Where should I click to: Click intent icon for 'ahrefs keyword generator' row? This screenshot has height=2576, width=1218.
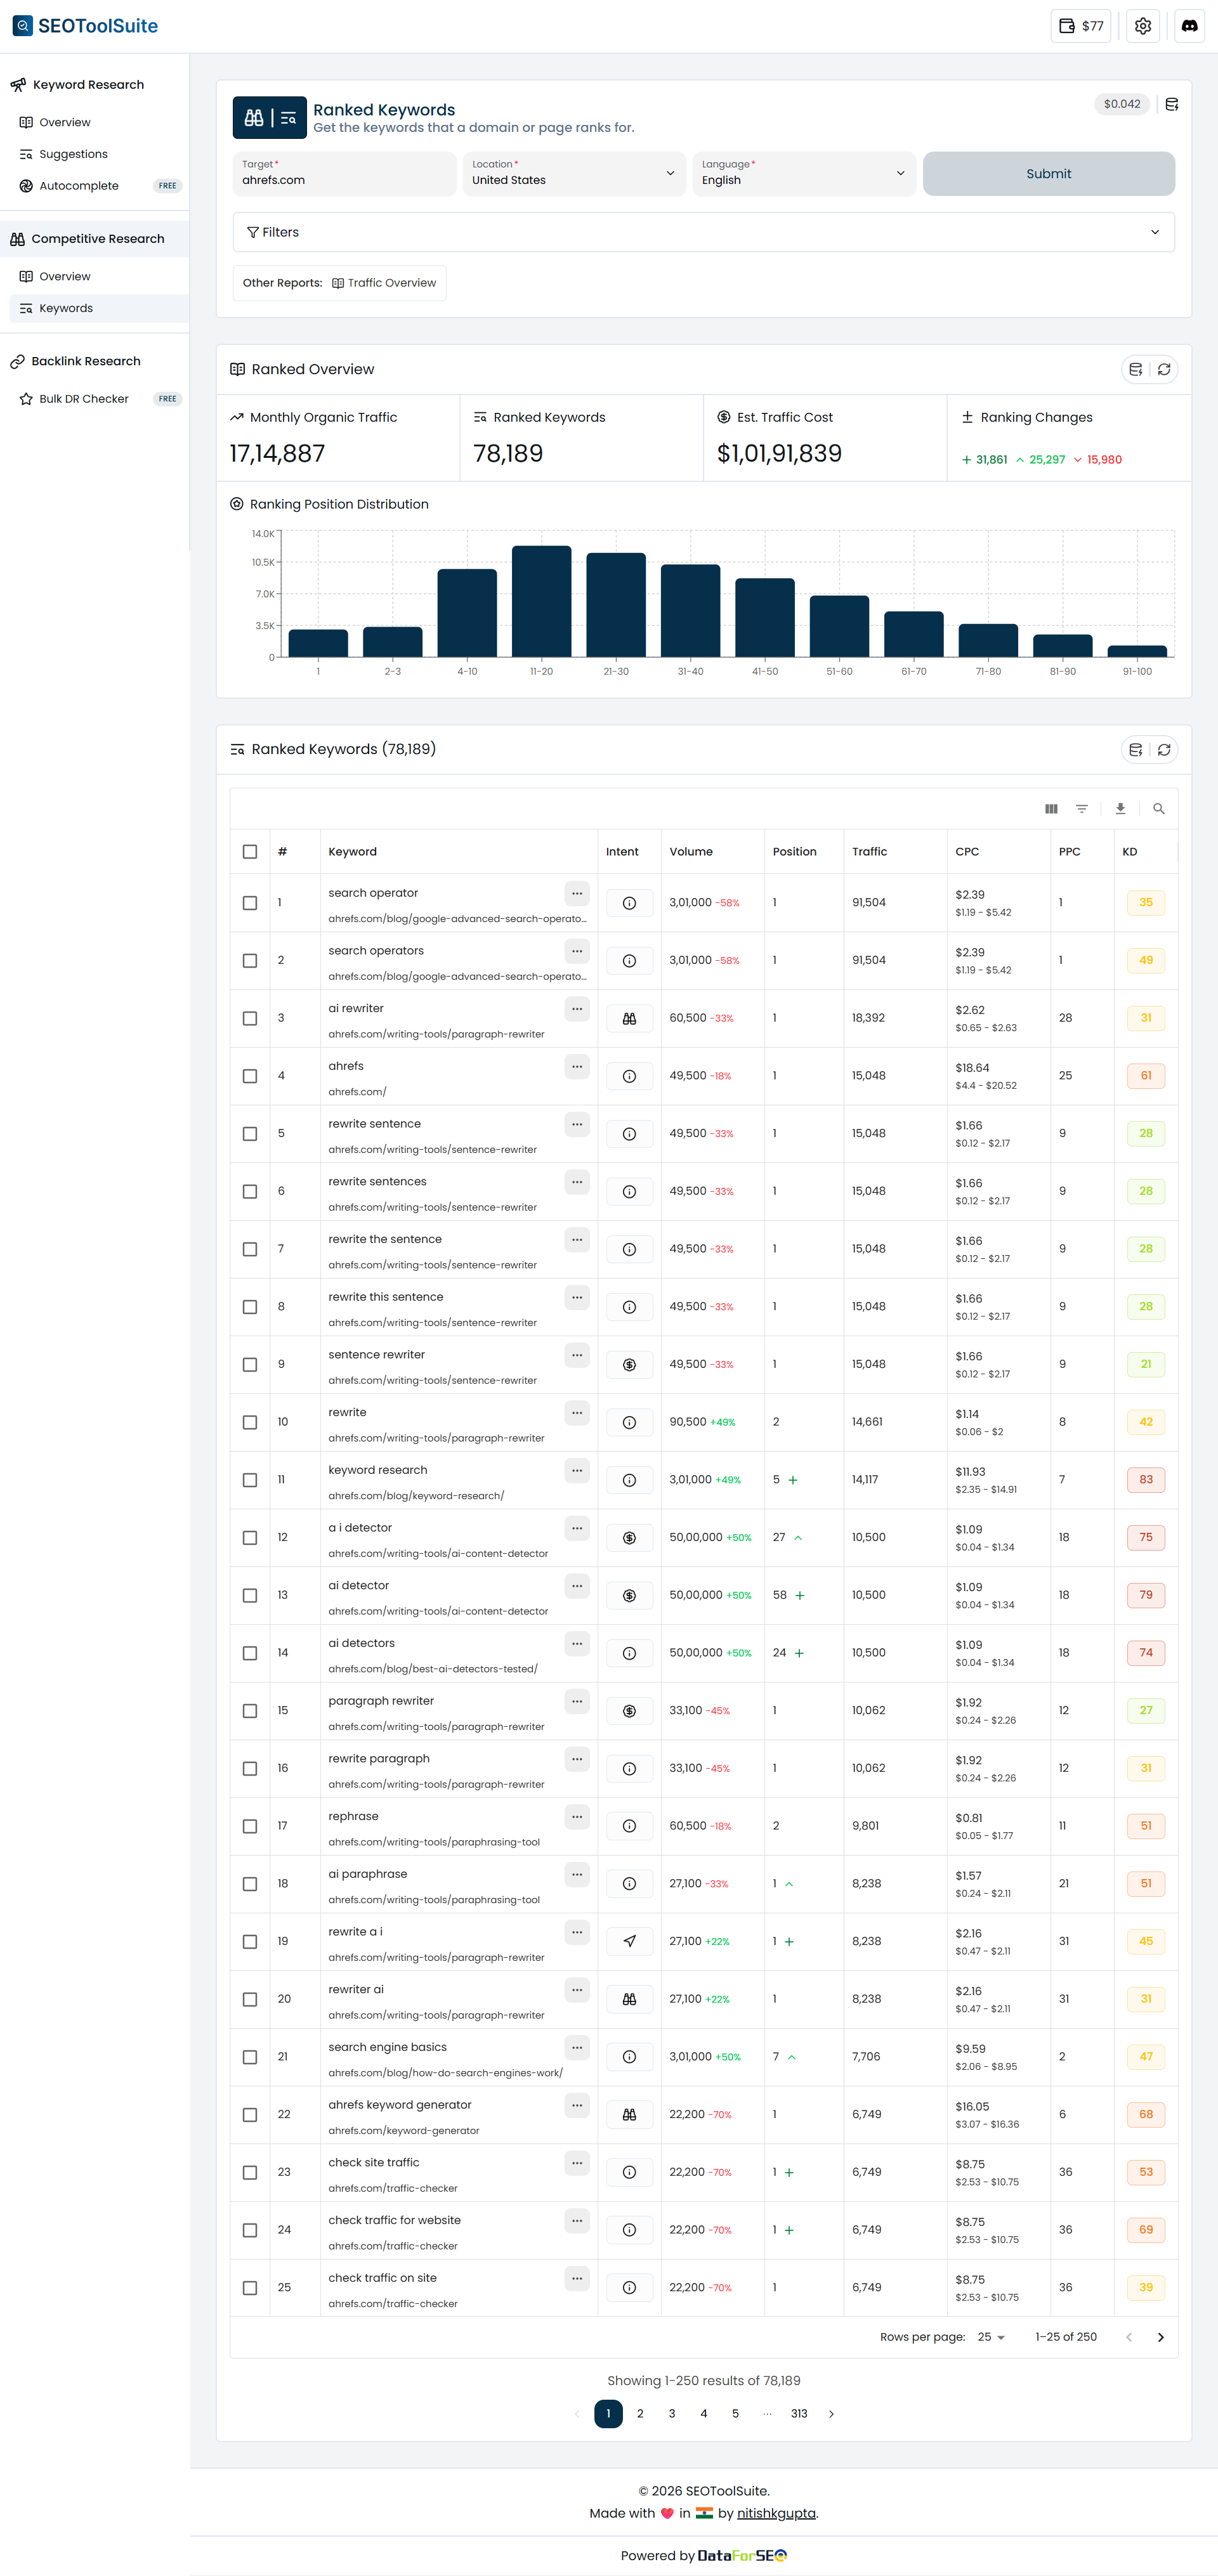coord(629,2114)
